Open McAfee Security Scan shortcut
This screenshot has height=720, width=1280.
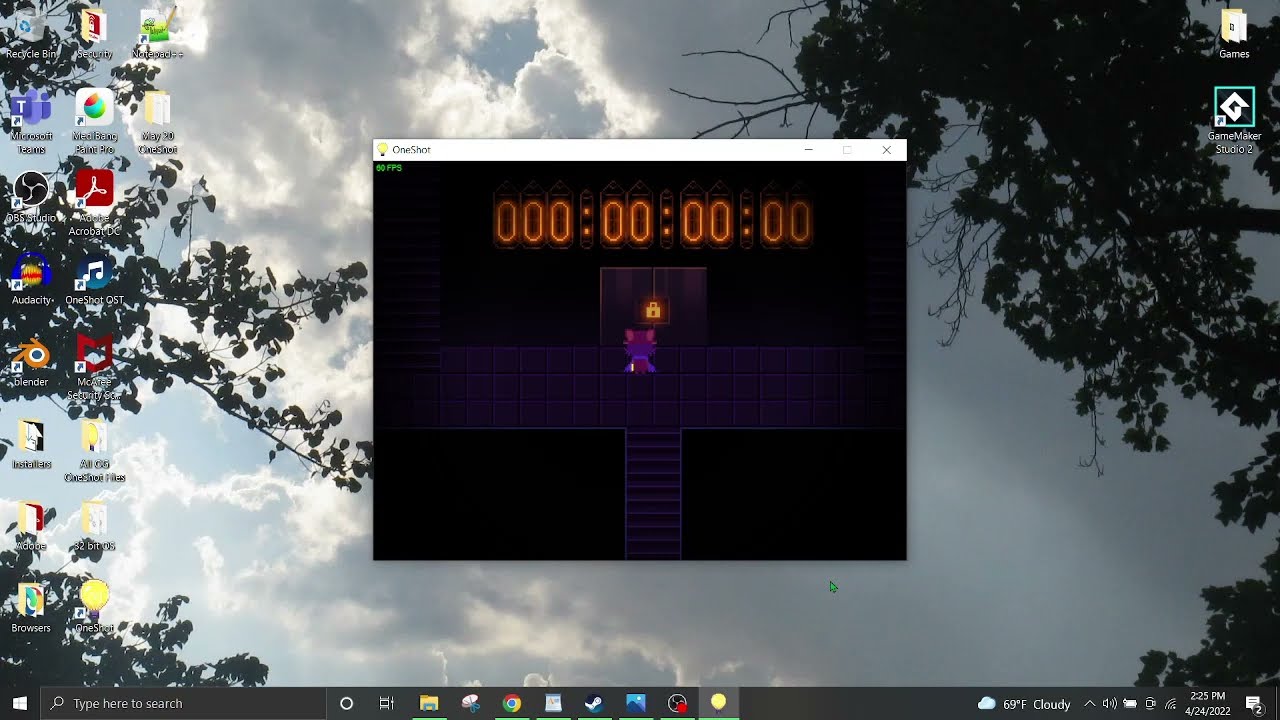click(x=94, y=367)
